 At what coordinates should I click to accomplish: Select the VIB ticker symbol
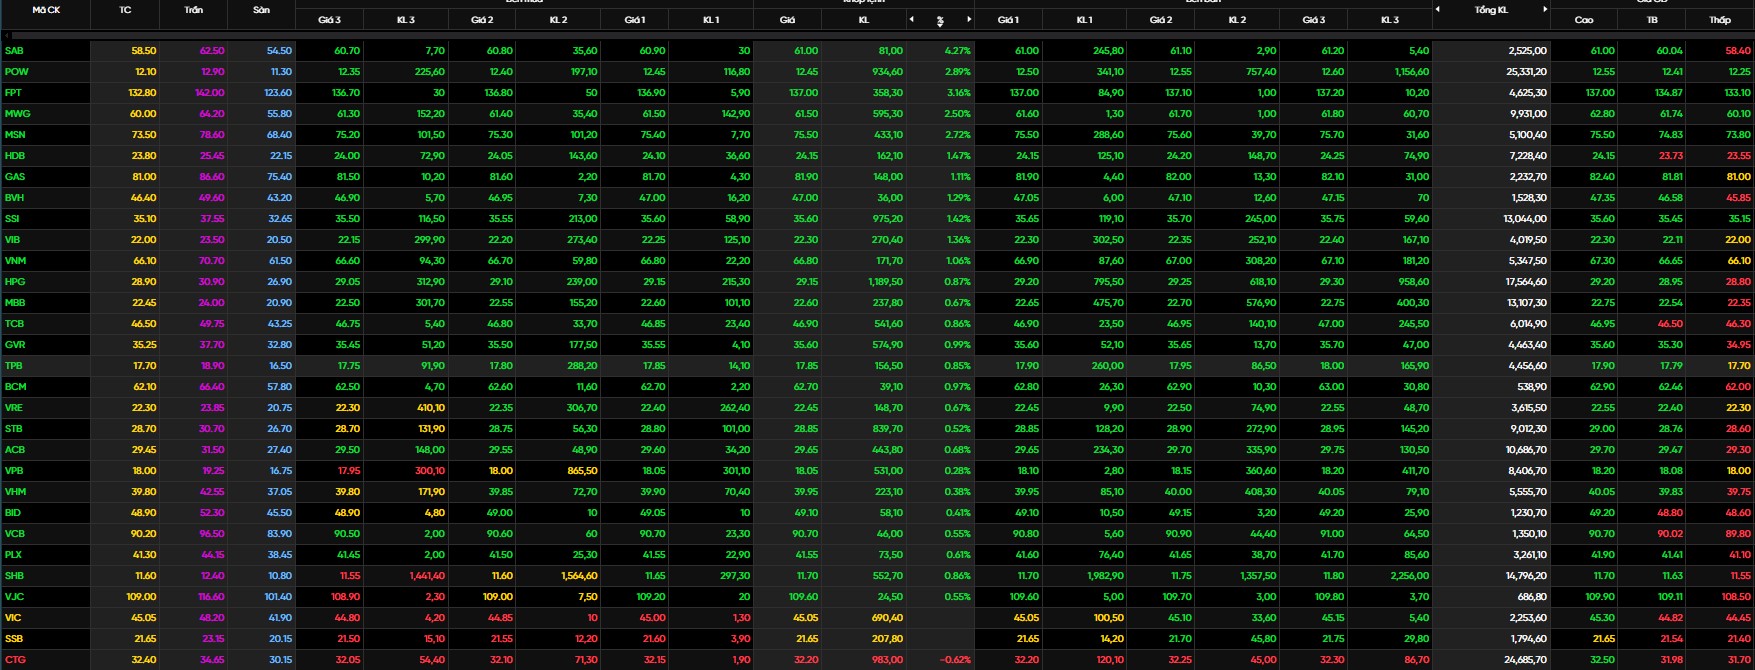pyautogui.click(x=12, y=239)
